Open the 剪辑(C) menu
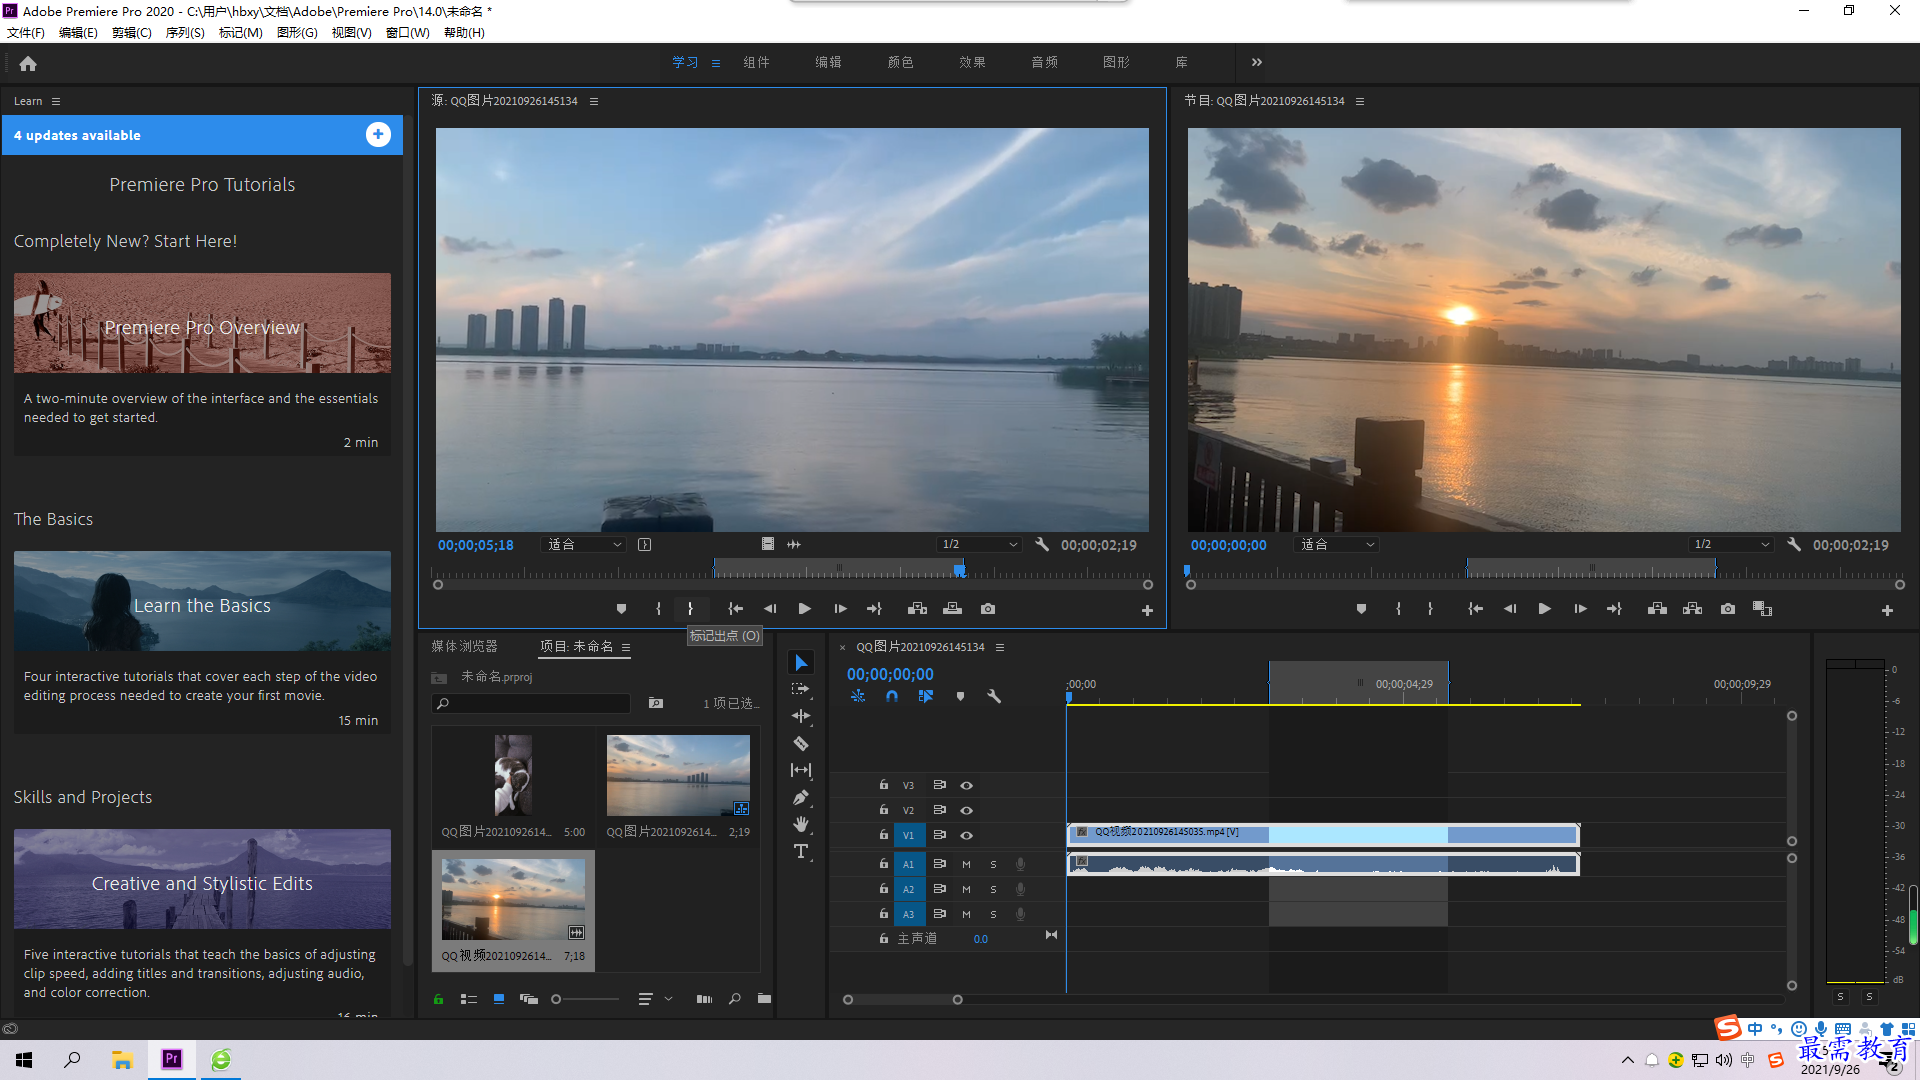1920x1080 pixels. (132, 32)
